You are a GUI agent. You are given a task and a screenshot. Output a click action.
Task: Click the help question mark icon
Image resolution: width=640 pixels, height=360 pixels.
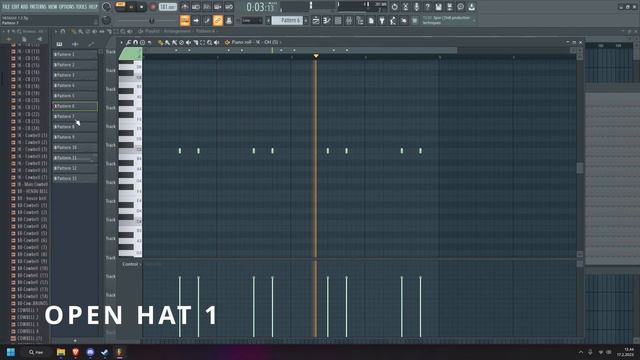(x=427, y=7)
